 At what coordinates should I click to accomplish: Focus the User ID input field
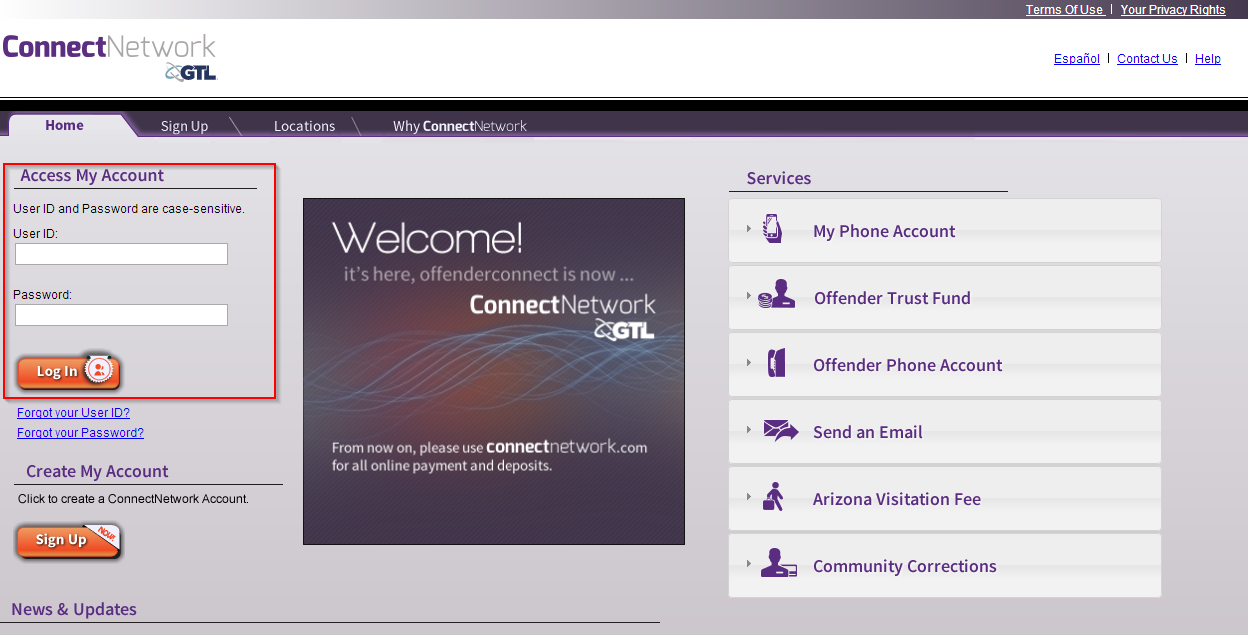coord(121,254)
